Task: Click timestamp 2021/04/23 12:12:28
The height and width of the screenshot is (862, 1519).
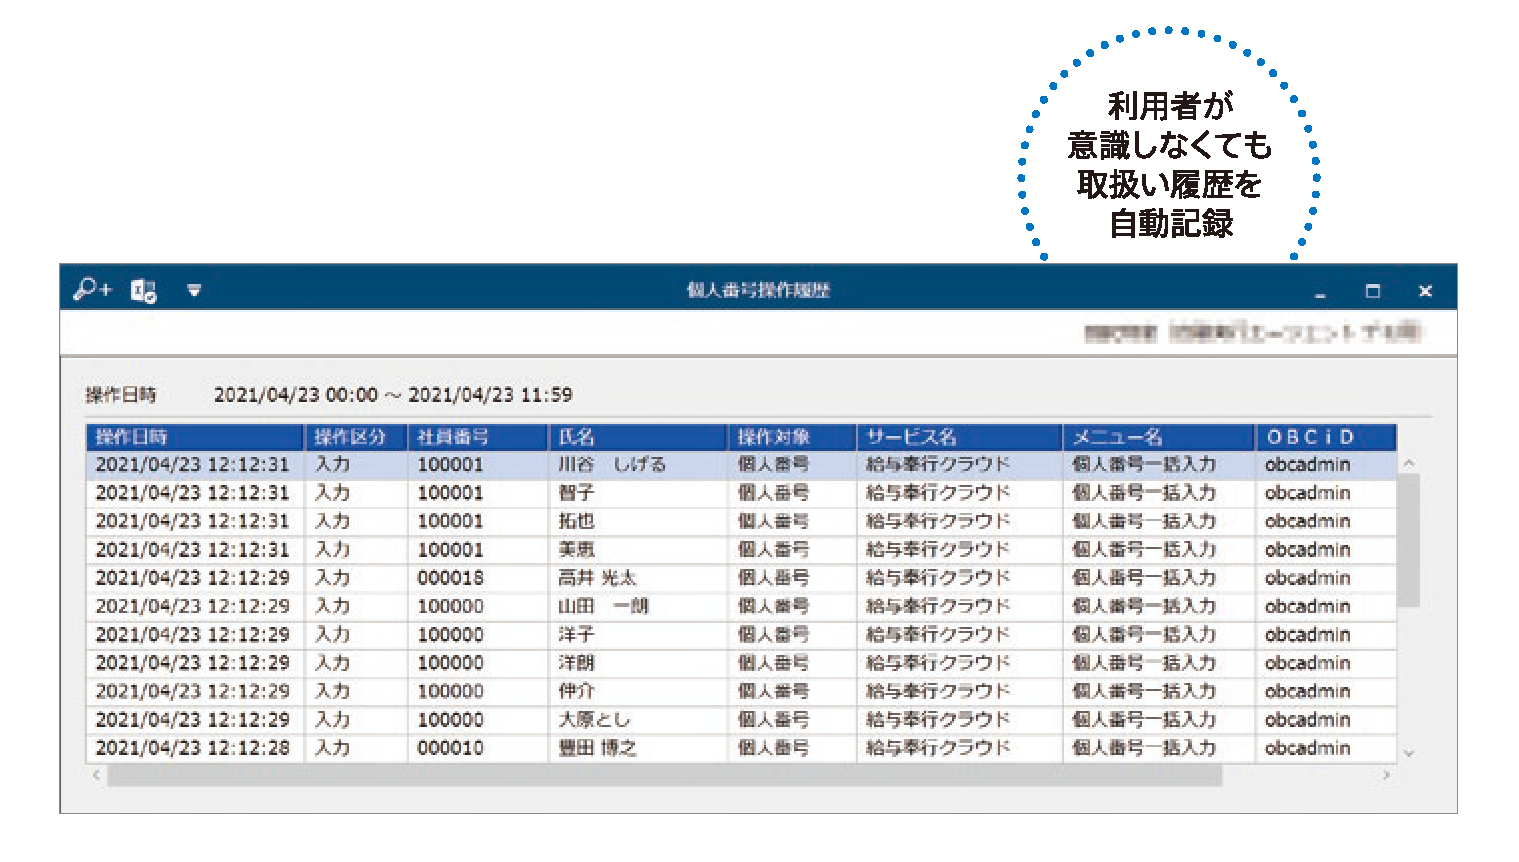Action: [x=192, y=748]
